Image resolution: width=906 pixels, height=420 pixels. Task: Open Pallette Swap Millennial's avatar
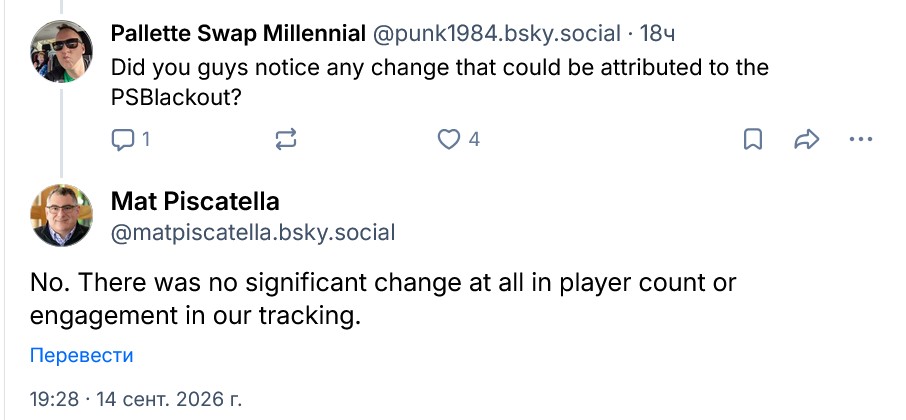click(x=61, y=51)
